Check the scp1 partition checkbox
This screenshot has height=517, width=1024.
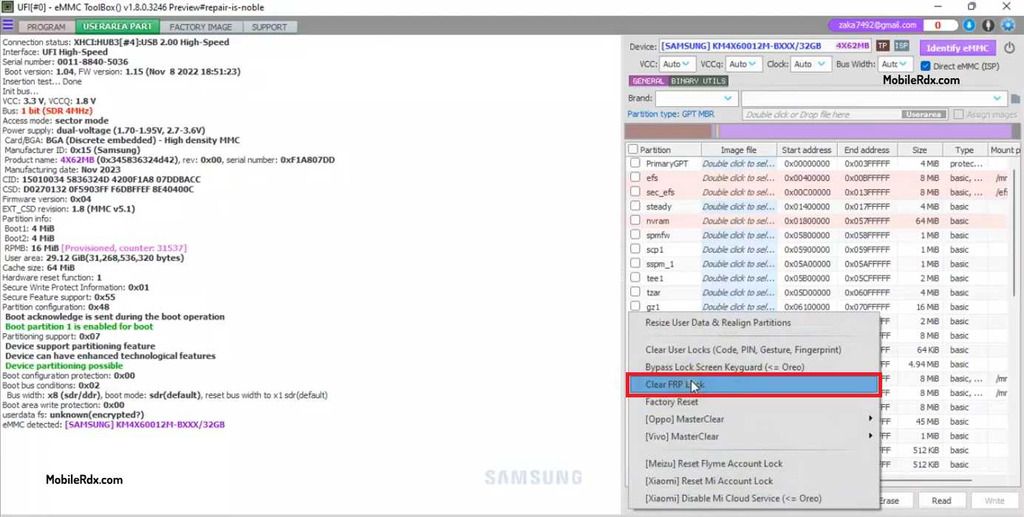[x=635, y=249]
